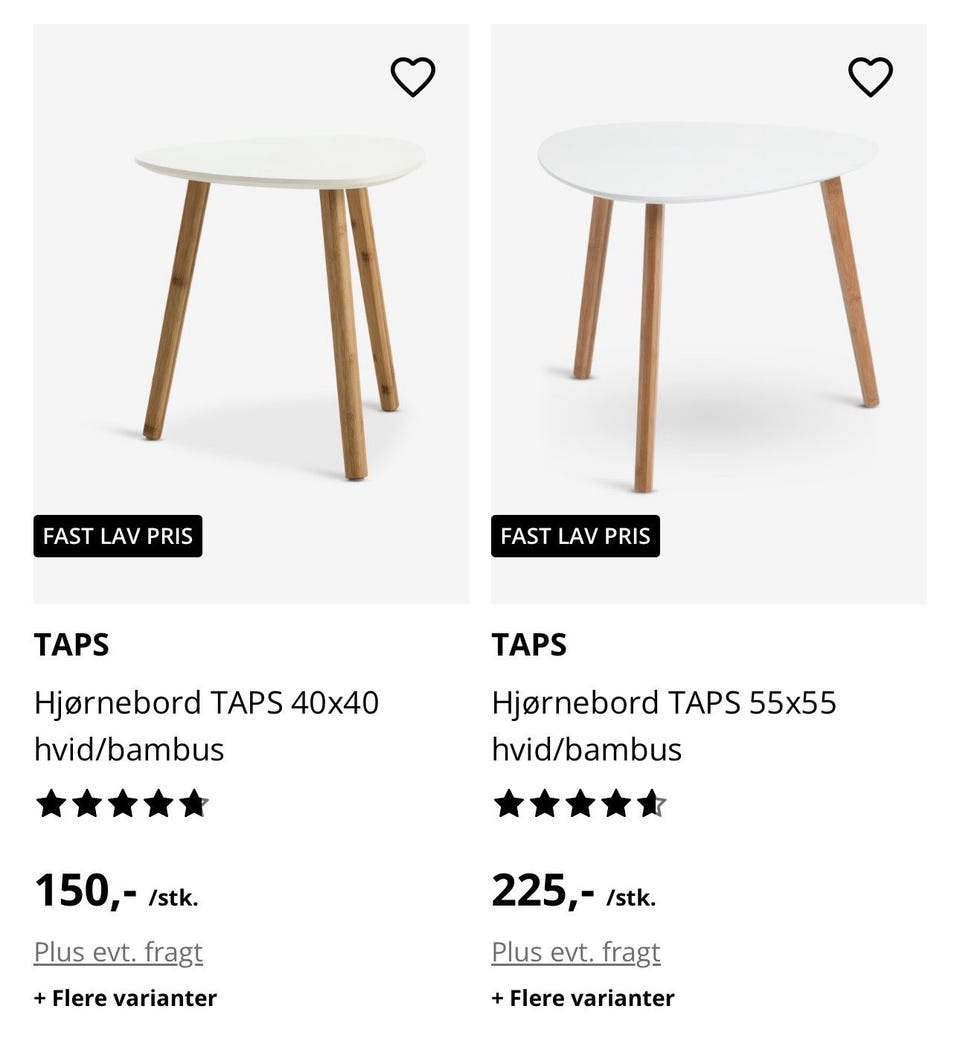
Task: View star rating reviews for 55x55 table
Action: [x=579, y=804]
